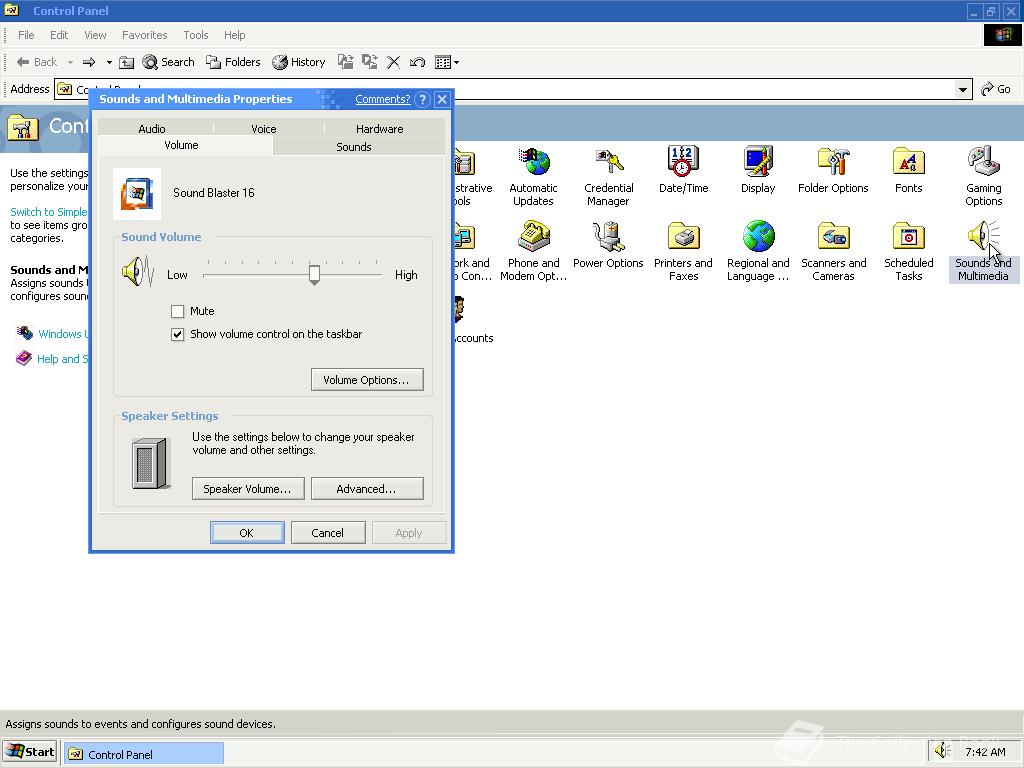Click the taskbar clock showing 7:42 AM
1024x768 pixels.
click(x=985, y=752)
